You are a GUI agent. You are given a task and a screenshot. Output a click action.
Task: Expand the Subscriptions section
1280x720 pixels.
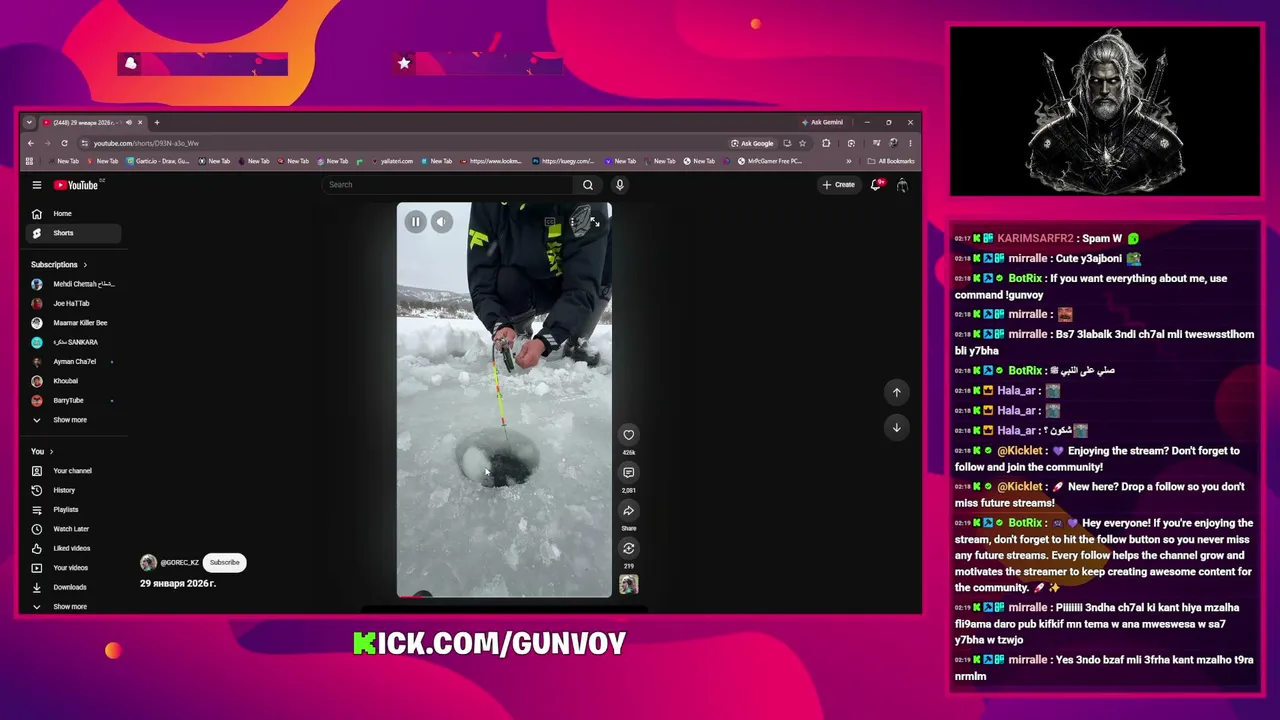click(59, 265)
